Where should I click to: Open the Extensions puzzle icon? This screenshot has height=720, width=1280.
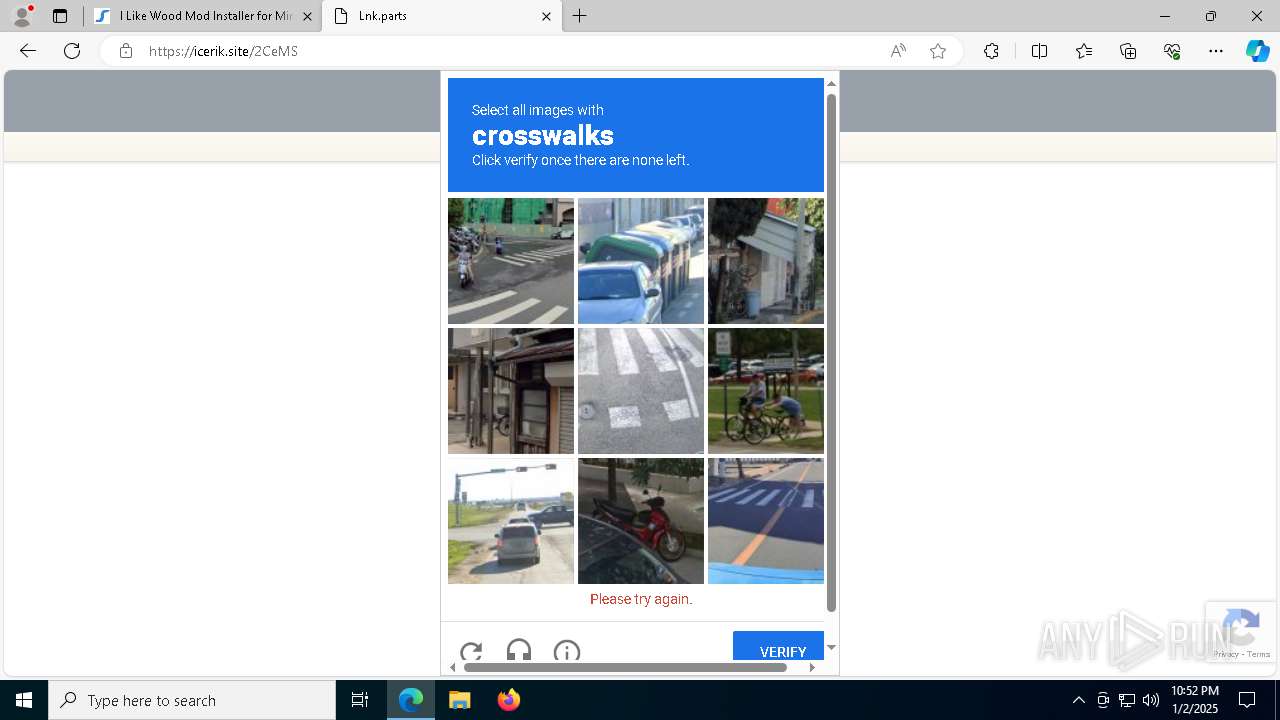[991, 51]
